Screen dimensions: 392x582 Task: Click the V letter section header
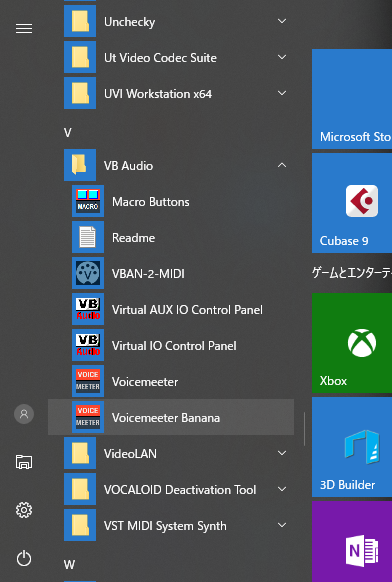pos(68,133)
